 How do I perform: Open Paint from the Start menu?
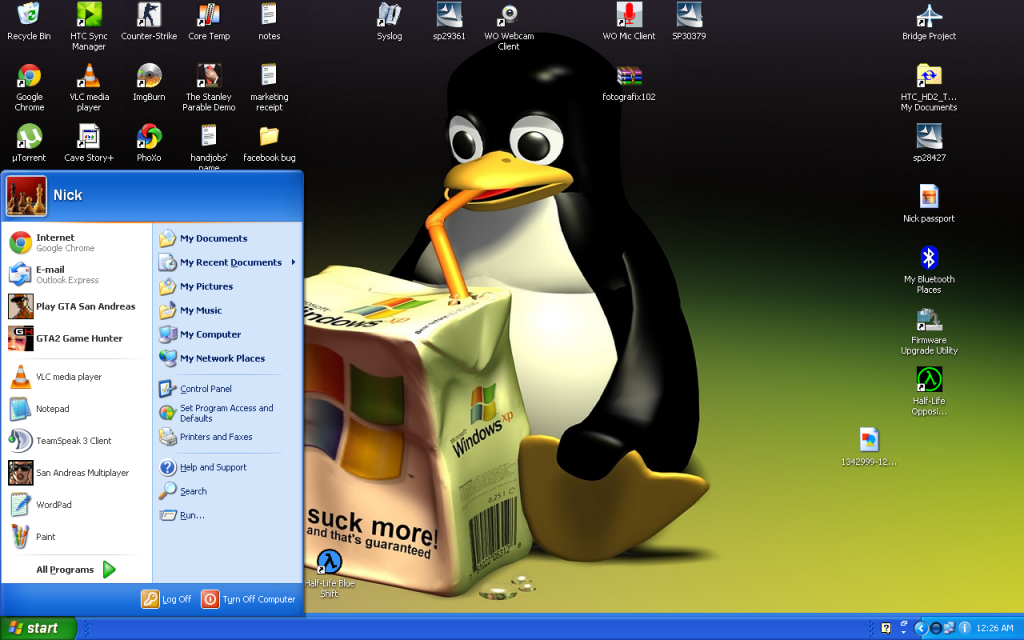(76, 537)
